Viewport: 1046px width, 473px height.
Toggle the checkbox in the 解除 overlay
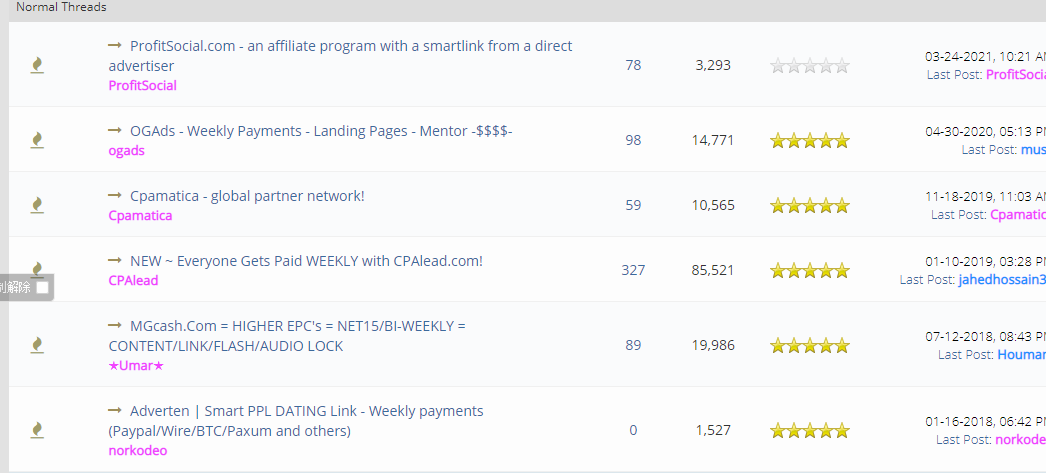(43, 288)
